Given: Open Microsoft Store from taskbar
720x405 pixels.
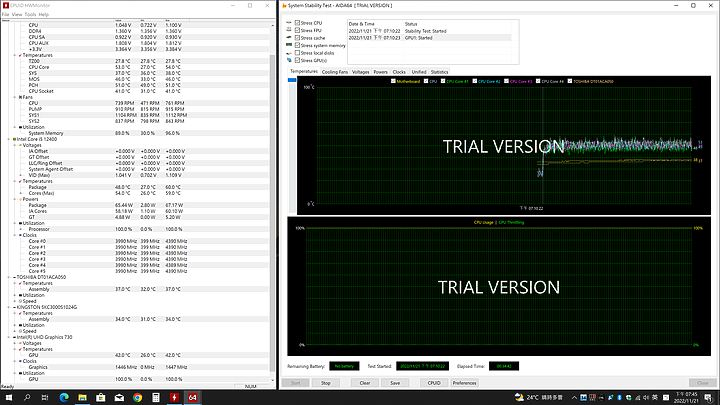Looking at the screenshot, I should 101,397.
